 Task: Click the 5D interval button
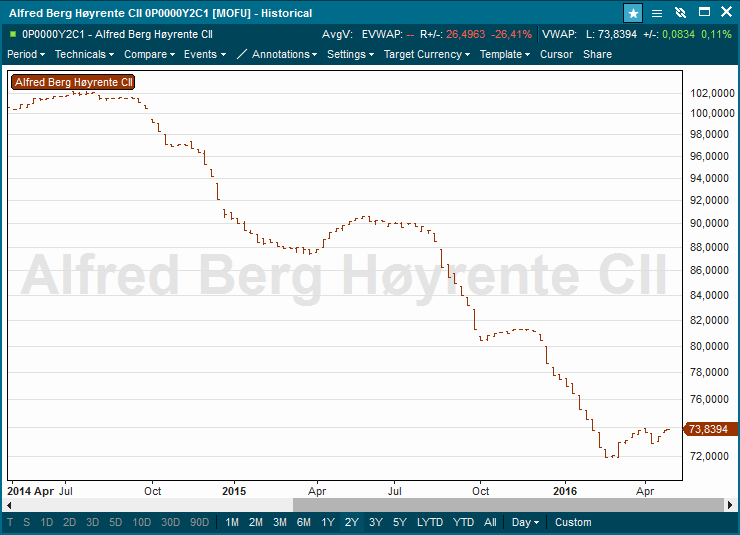pyautogui.click(x=116, y=522)
